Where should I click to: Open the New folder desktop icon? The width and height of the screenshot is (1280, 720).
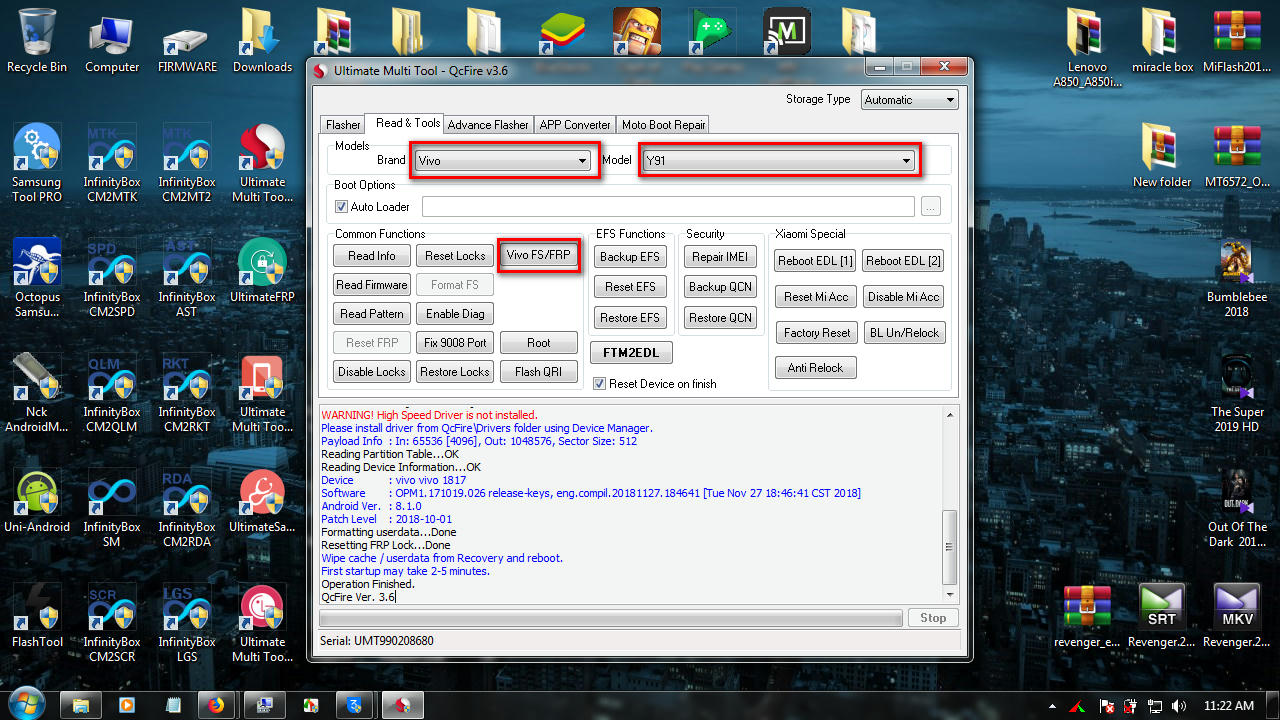tap(1162, 156)
